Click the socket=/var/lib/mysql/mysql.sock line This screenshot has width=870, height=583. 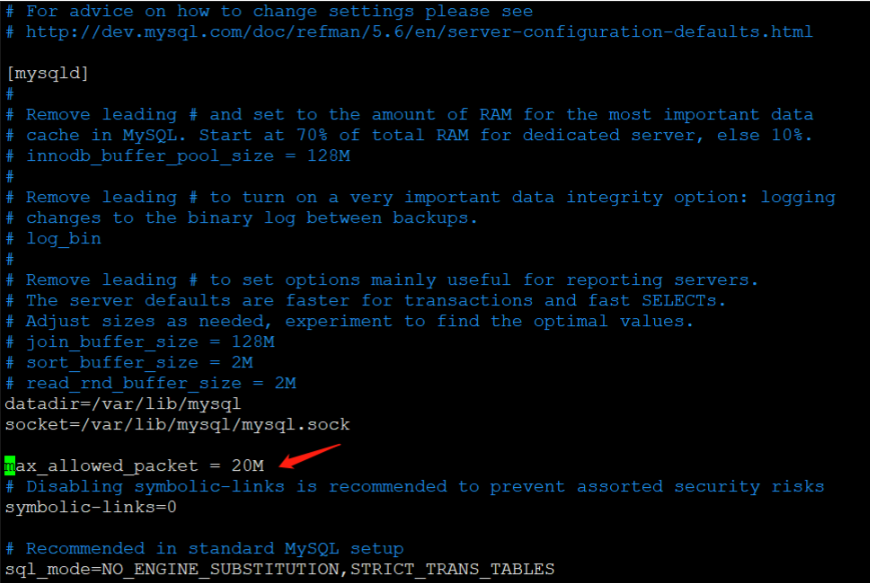[177, 424]
